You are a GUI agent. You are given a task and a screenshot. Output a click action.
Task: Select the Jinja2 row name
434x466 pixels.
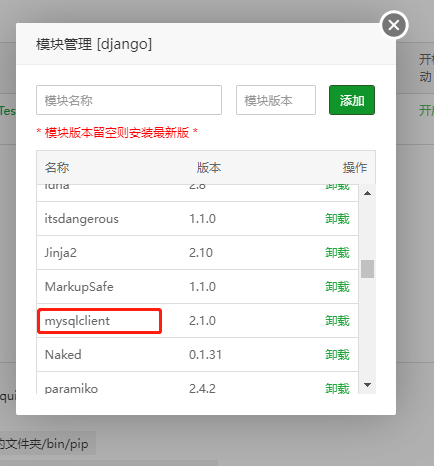click(x=61, y=253)
